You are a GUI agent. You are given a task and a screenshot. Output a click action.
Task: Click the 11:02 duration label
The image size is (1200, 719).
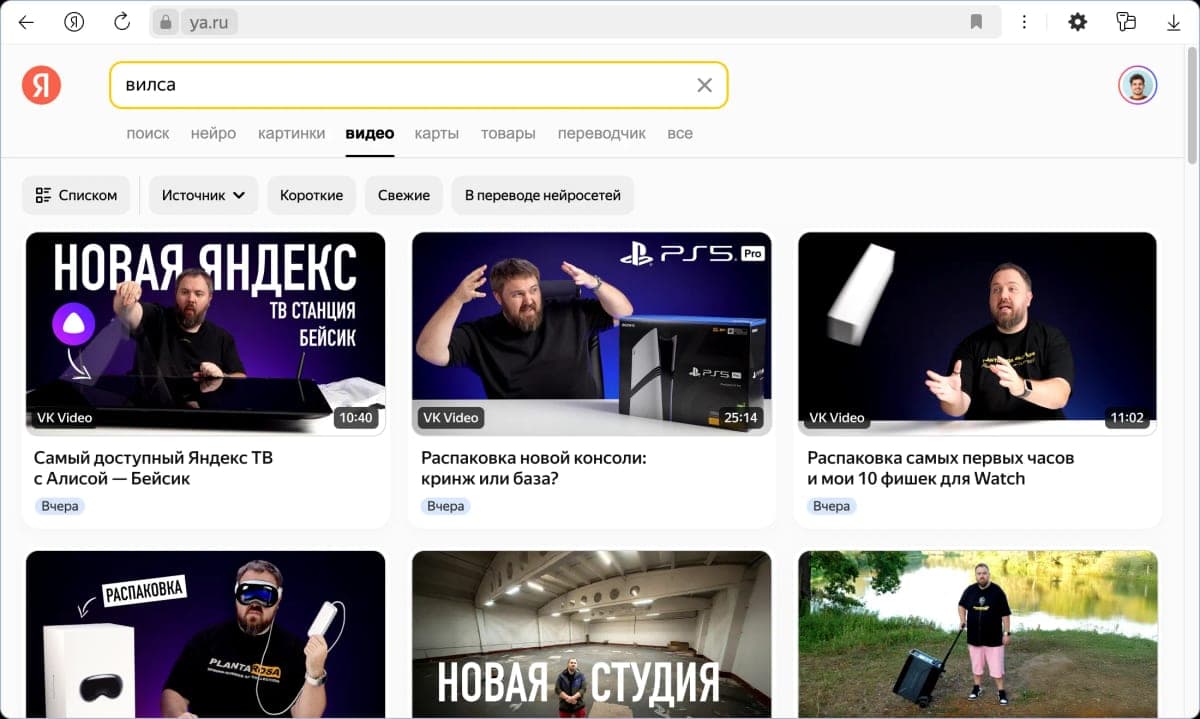[1127, 417]
